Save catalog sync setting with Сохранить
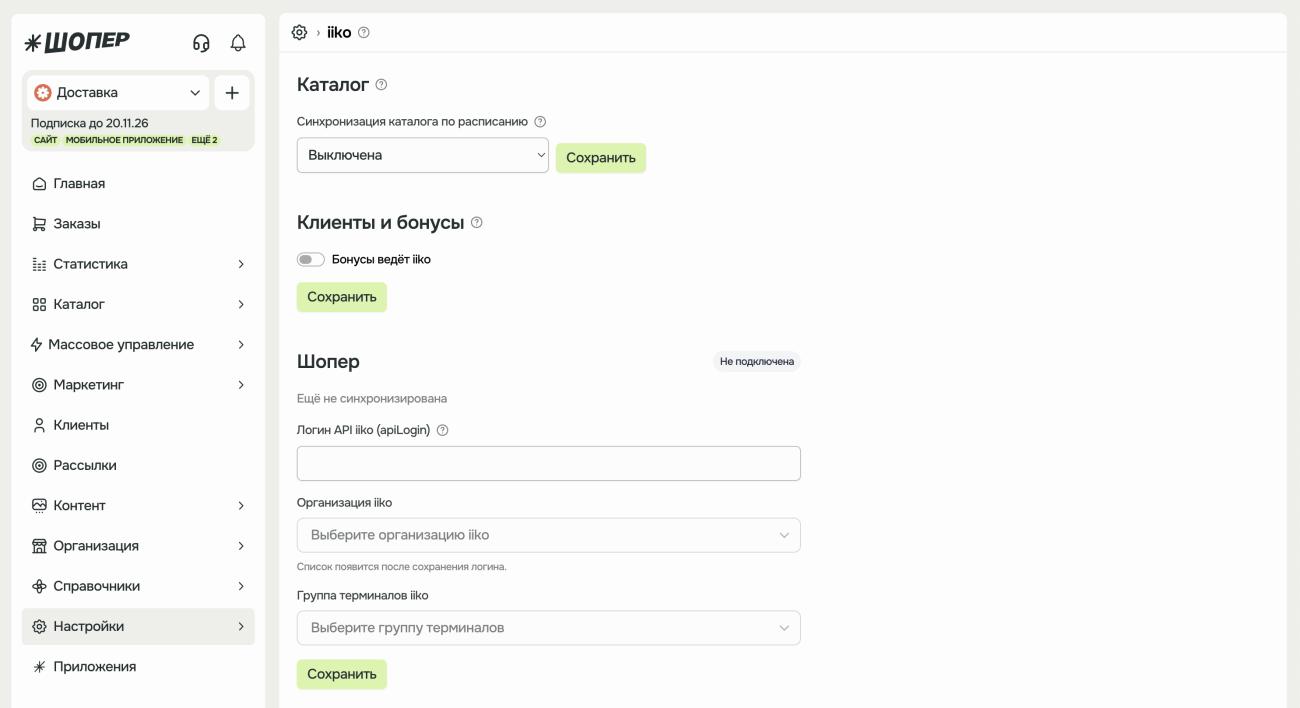The width and height of the screenshot is (1300, 708). tap(601, 158)
